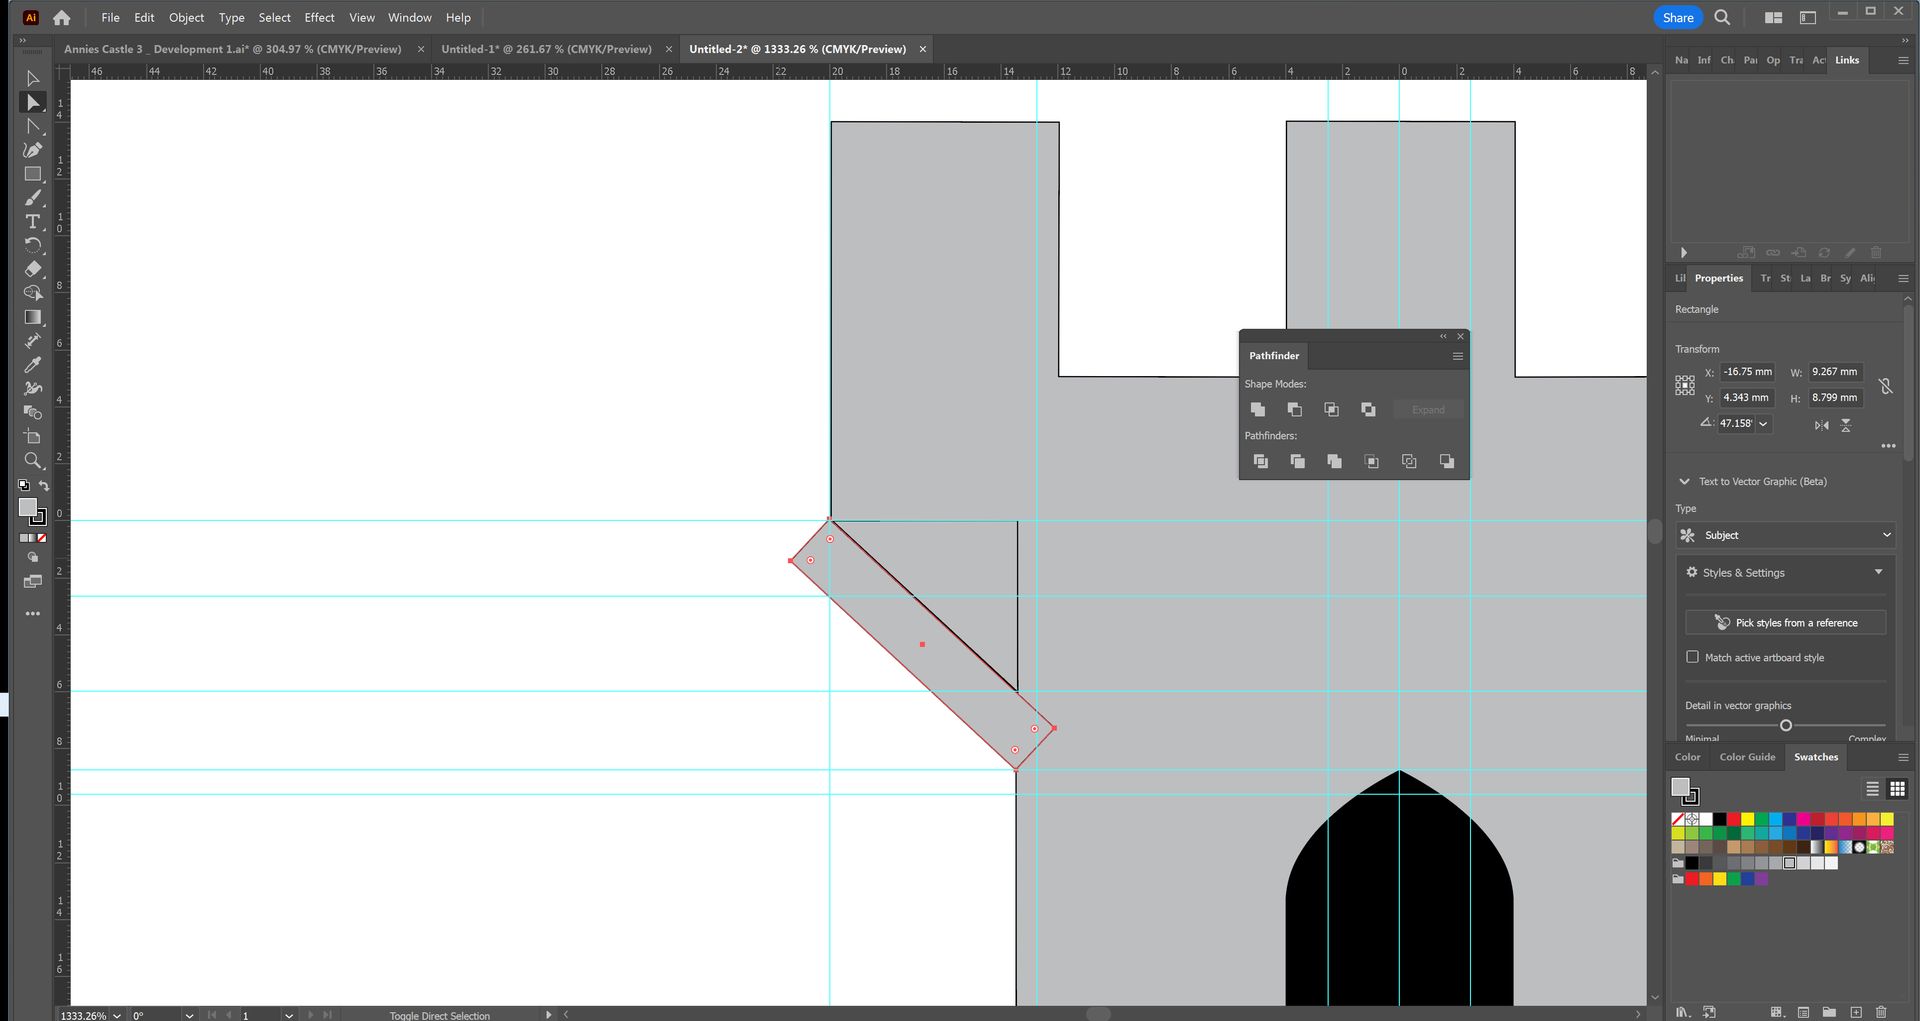Click Unite shape mode in Pathfinder

[1258, 410]
